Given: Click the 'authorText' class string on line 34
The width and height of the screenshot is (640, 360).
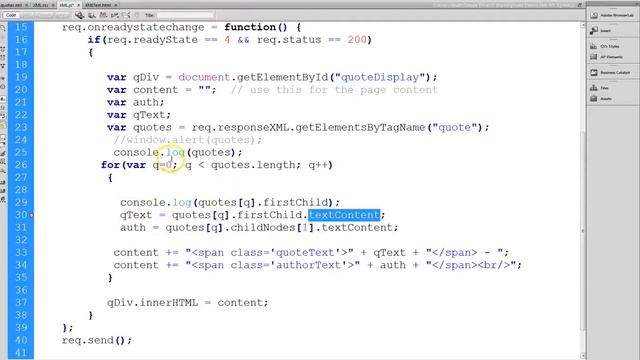Looking at the screenshot, I should pos(312,265).
